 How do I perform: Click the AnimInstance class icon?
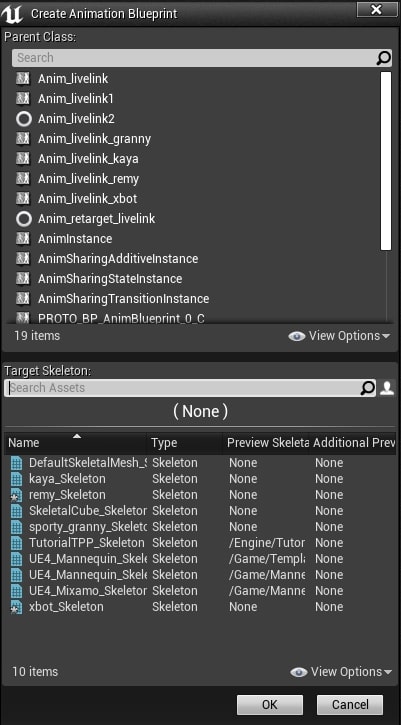point(23,239)
